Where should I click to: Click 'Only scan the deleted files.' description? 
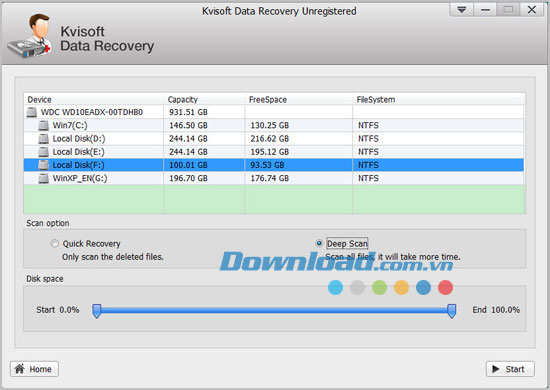pos(113,257)
